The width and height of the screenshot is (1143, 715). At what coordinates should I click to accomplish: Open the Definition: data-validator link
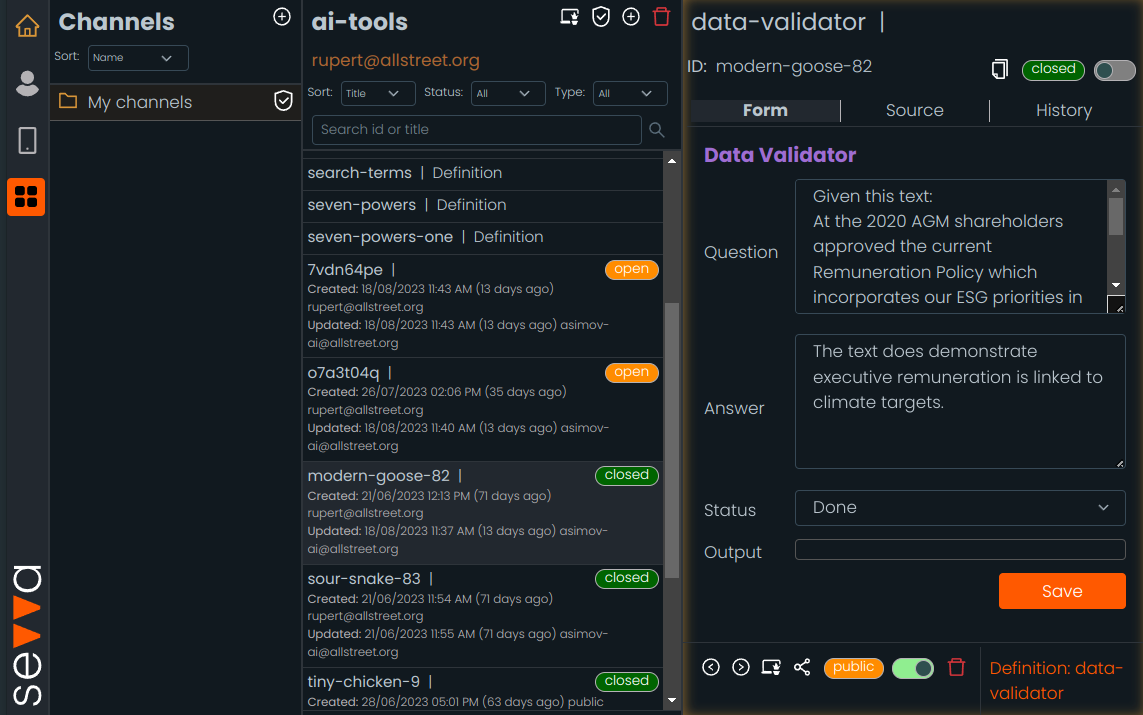coord(1056,680)
